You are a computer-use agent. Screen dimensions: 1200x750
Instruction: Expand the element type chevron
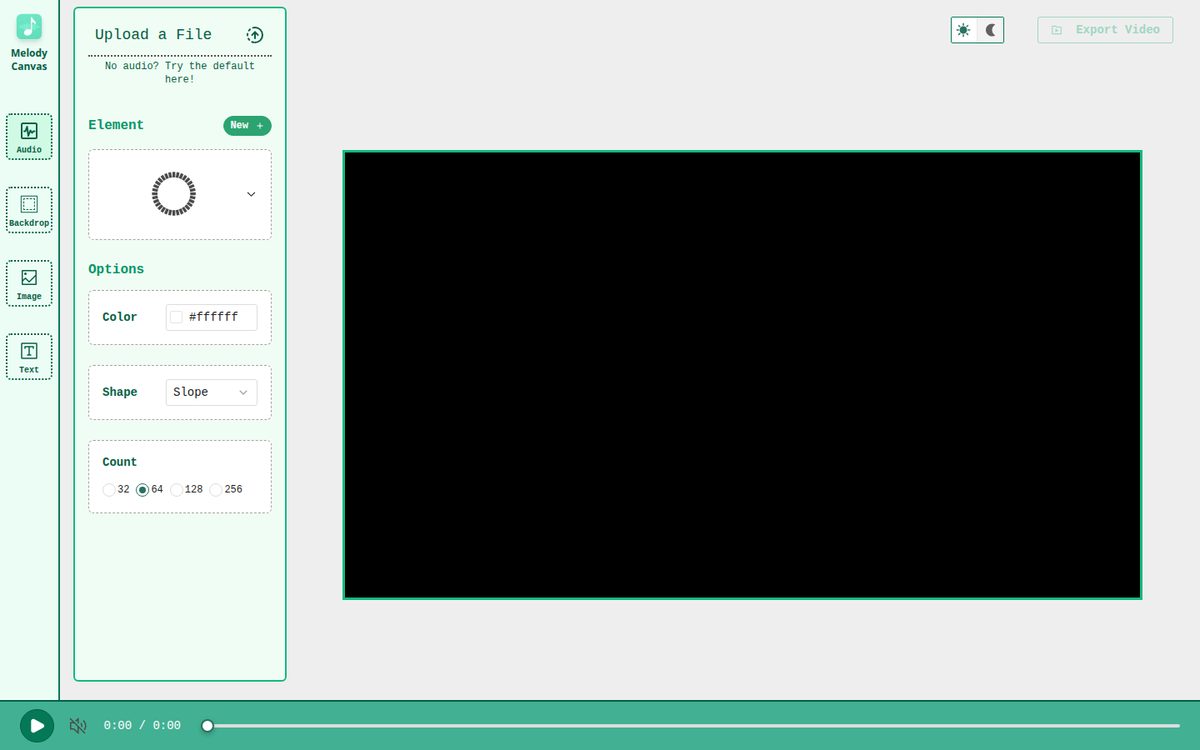[x=251, y=194]
